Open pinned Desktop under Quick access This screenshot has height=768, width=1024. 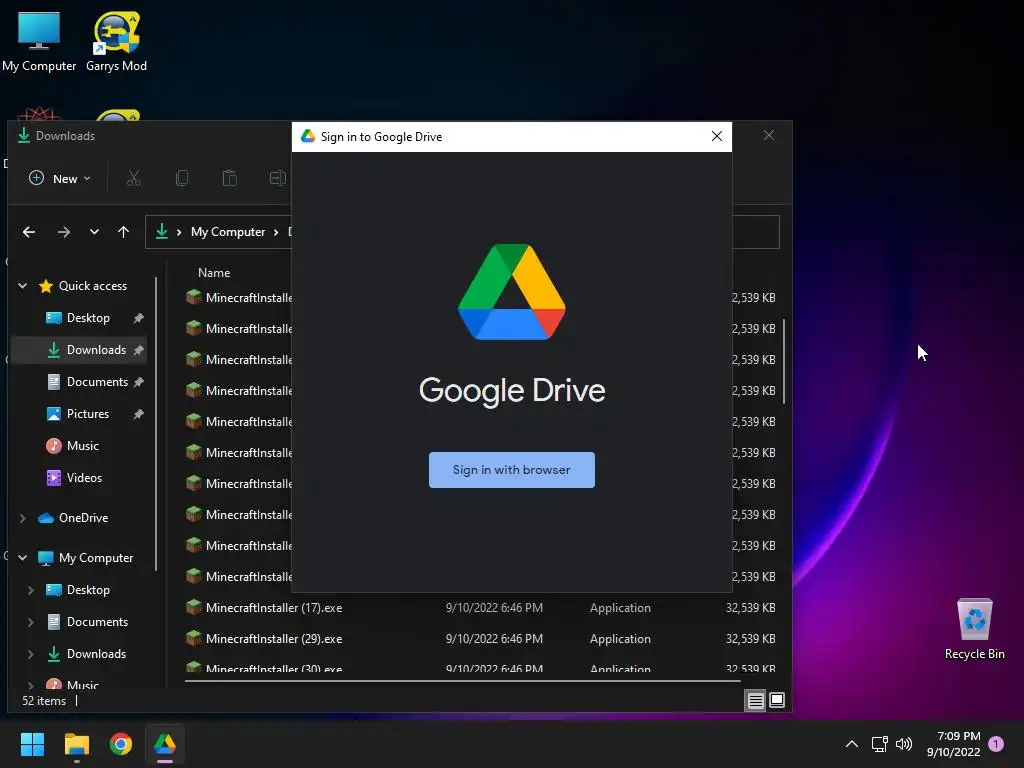click(88, 317)
